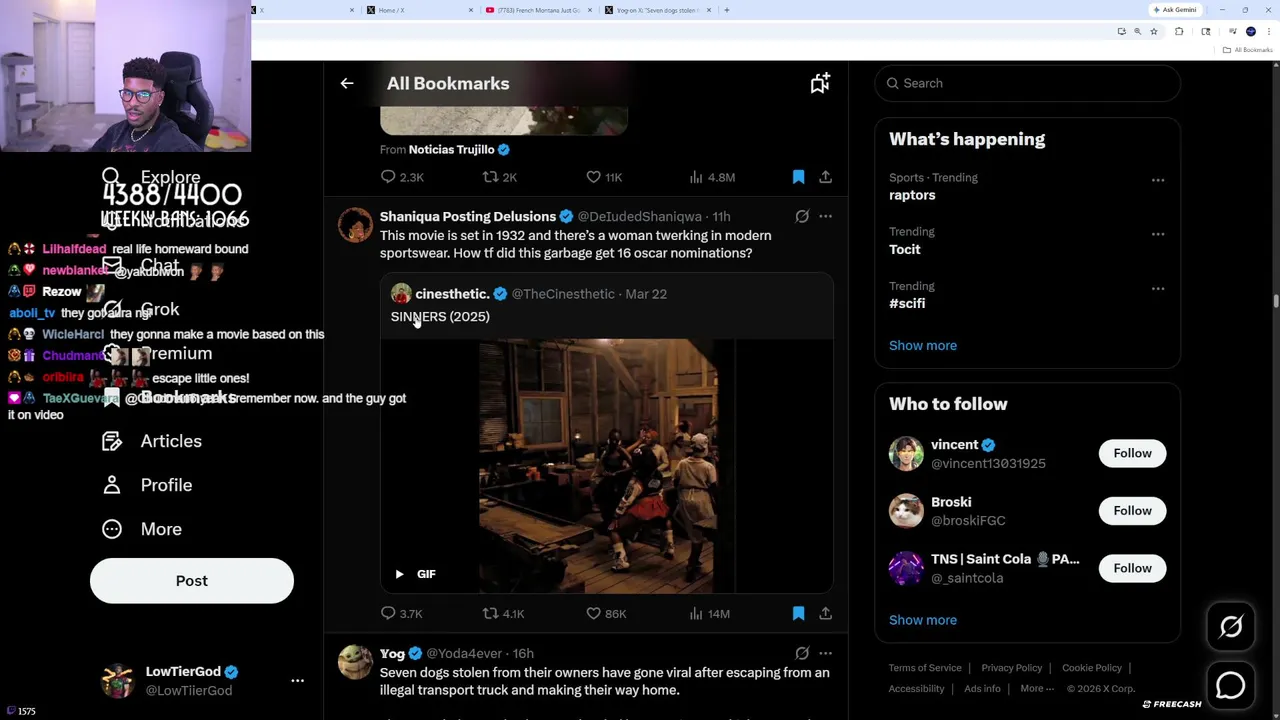Follow vincent
This screenshot has height=720, width=1280.
point(1132,453)
